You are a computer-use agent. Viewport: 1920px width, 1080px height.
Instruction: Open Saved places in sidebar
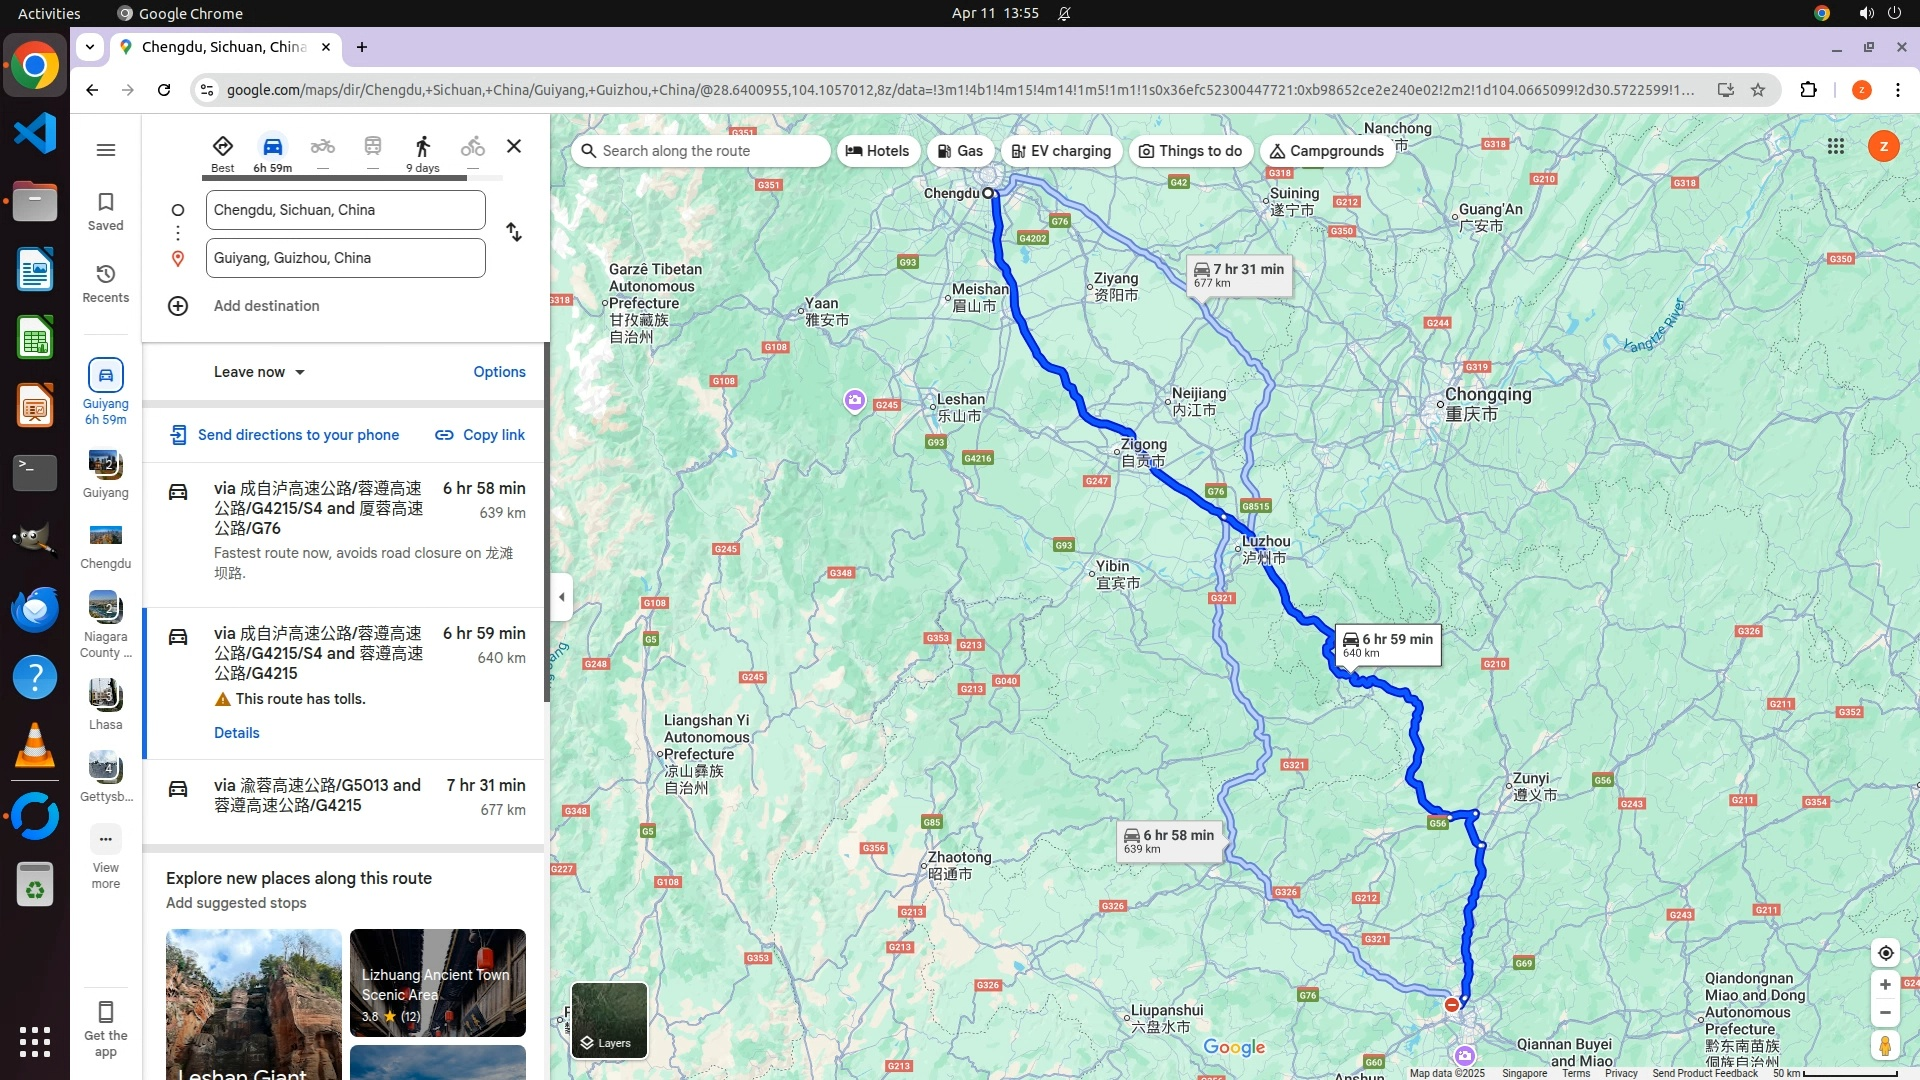[106, 210]
